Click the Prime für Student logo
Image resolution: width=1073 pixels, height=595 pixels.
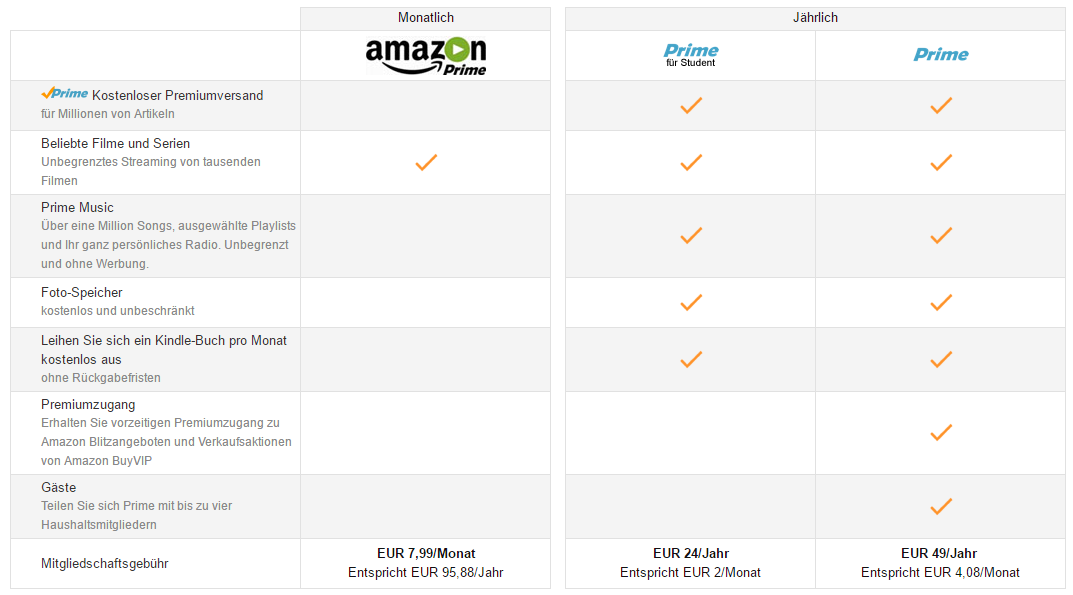click(x=690, y=55)
